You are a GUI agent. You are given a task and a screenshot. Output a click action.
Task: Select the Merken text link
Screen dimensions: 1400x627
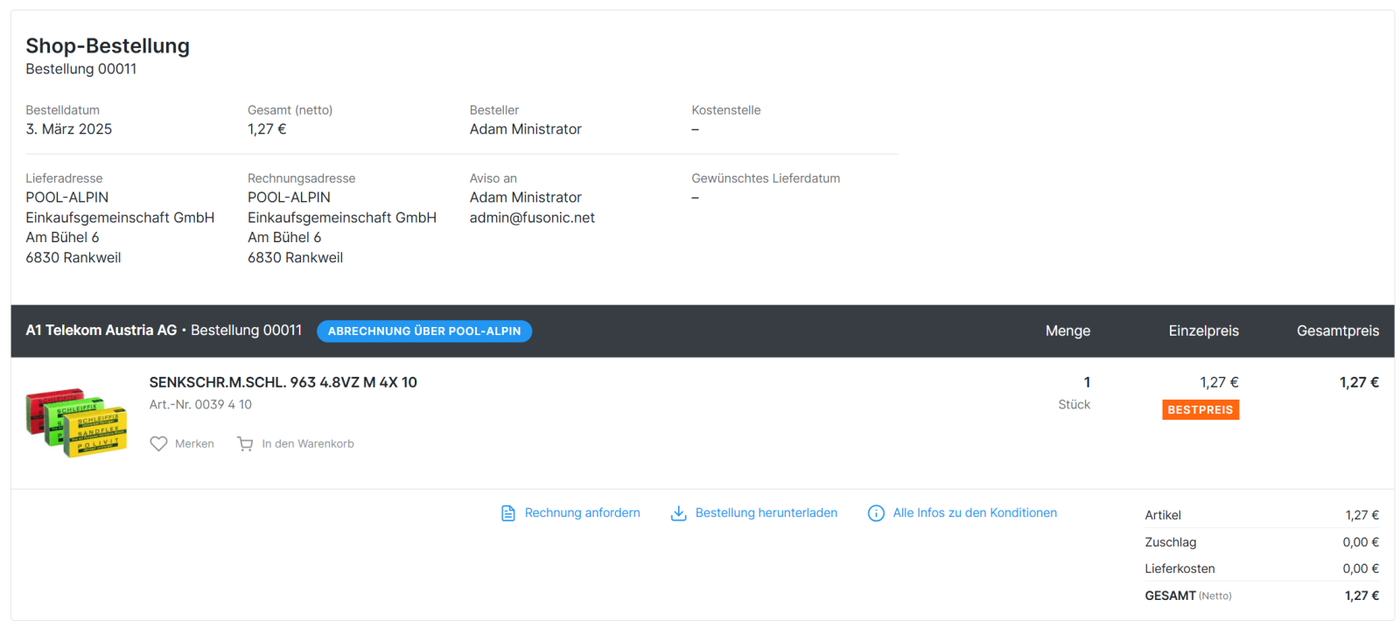(194, 444)
